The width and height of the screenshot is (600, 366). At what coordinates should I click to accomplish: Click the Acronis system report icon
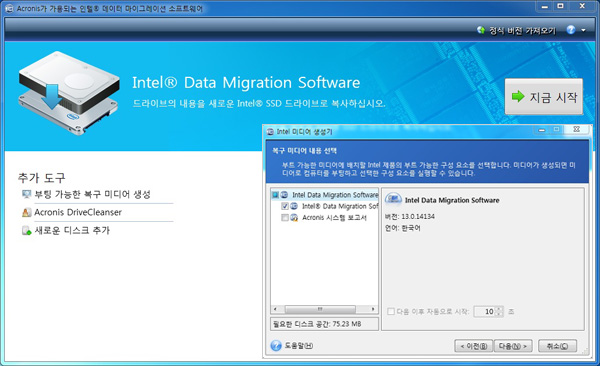pos(294,218)
